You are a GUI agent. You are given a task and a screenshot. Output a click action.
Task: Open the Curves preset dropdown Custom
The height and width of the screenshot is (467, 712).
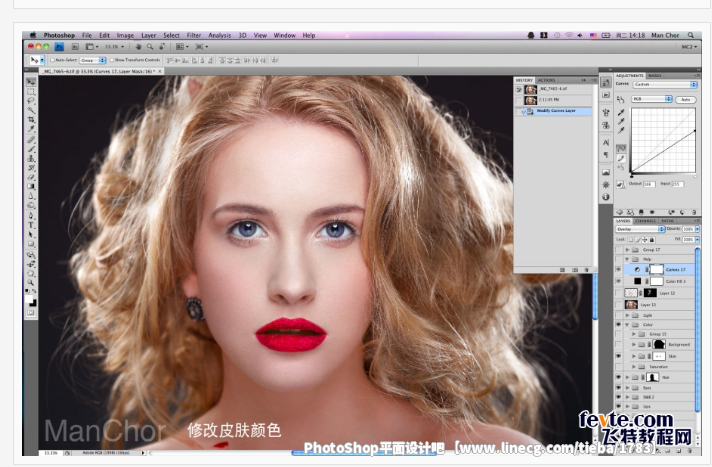[x=665, y=84]
